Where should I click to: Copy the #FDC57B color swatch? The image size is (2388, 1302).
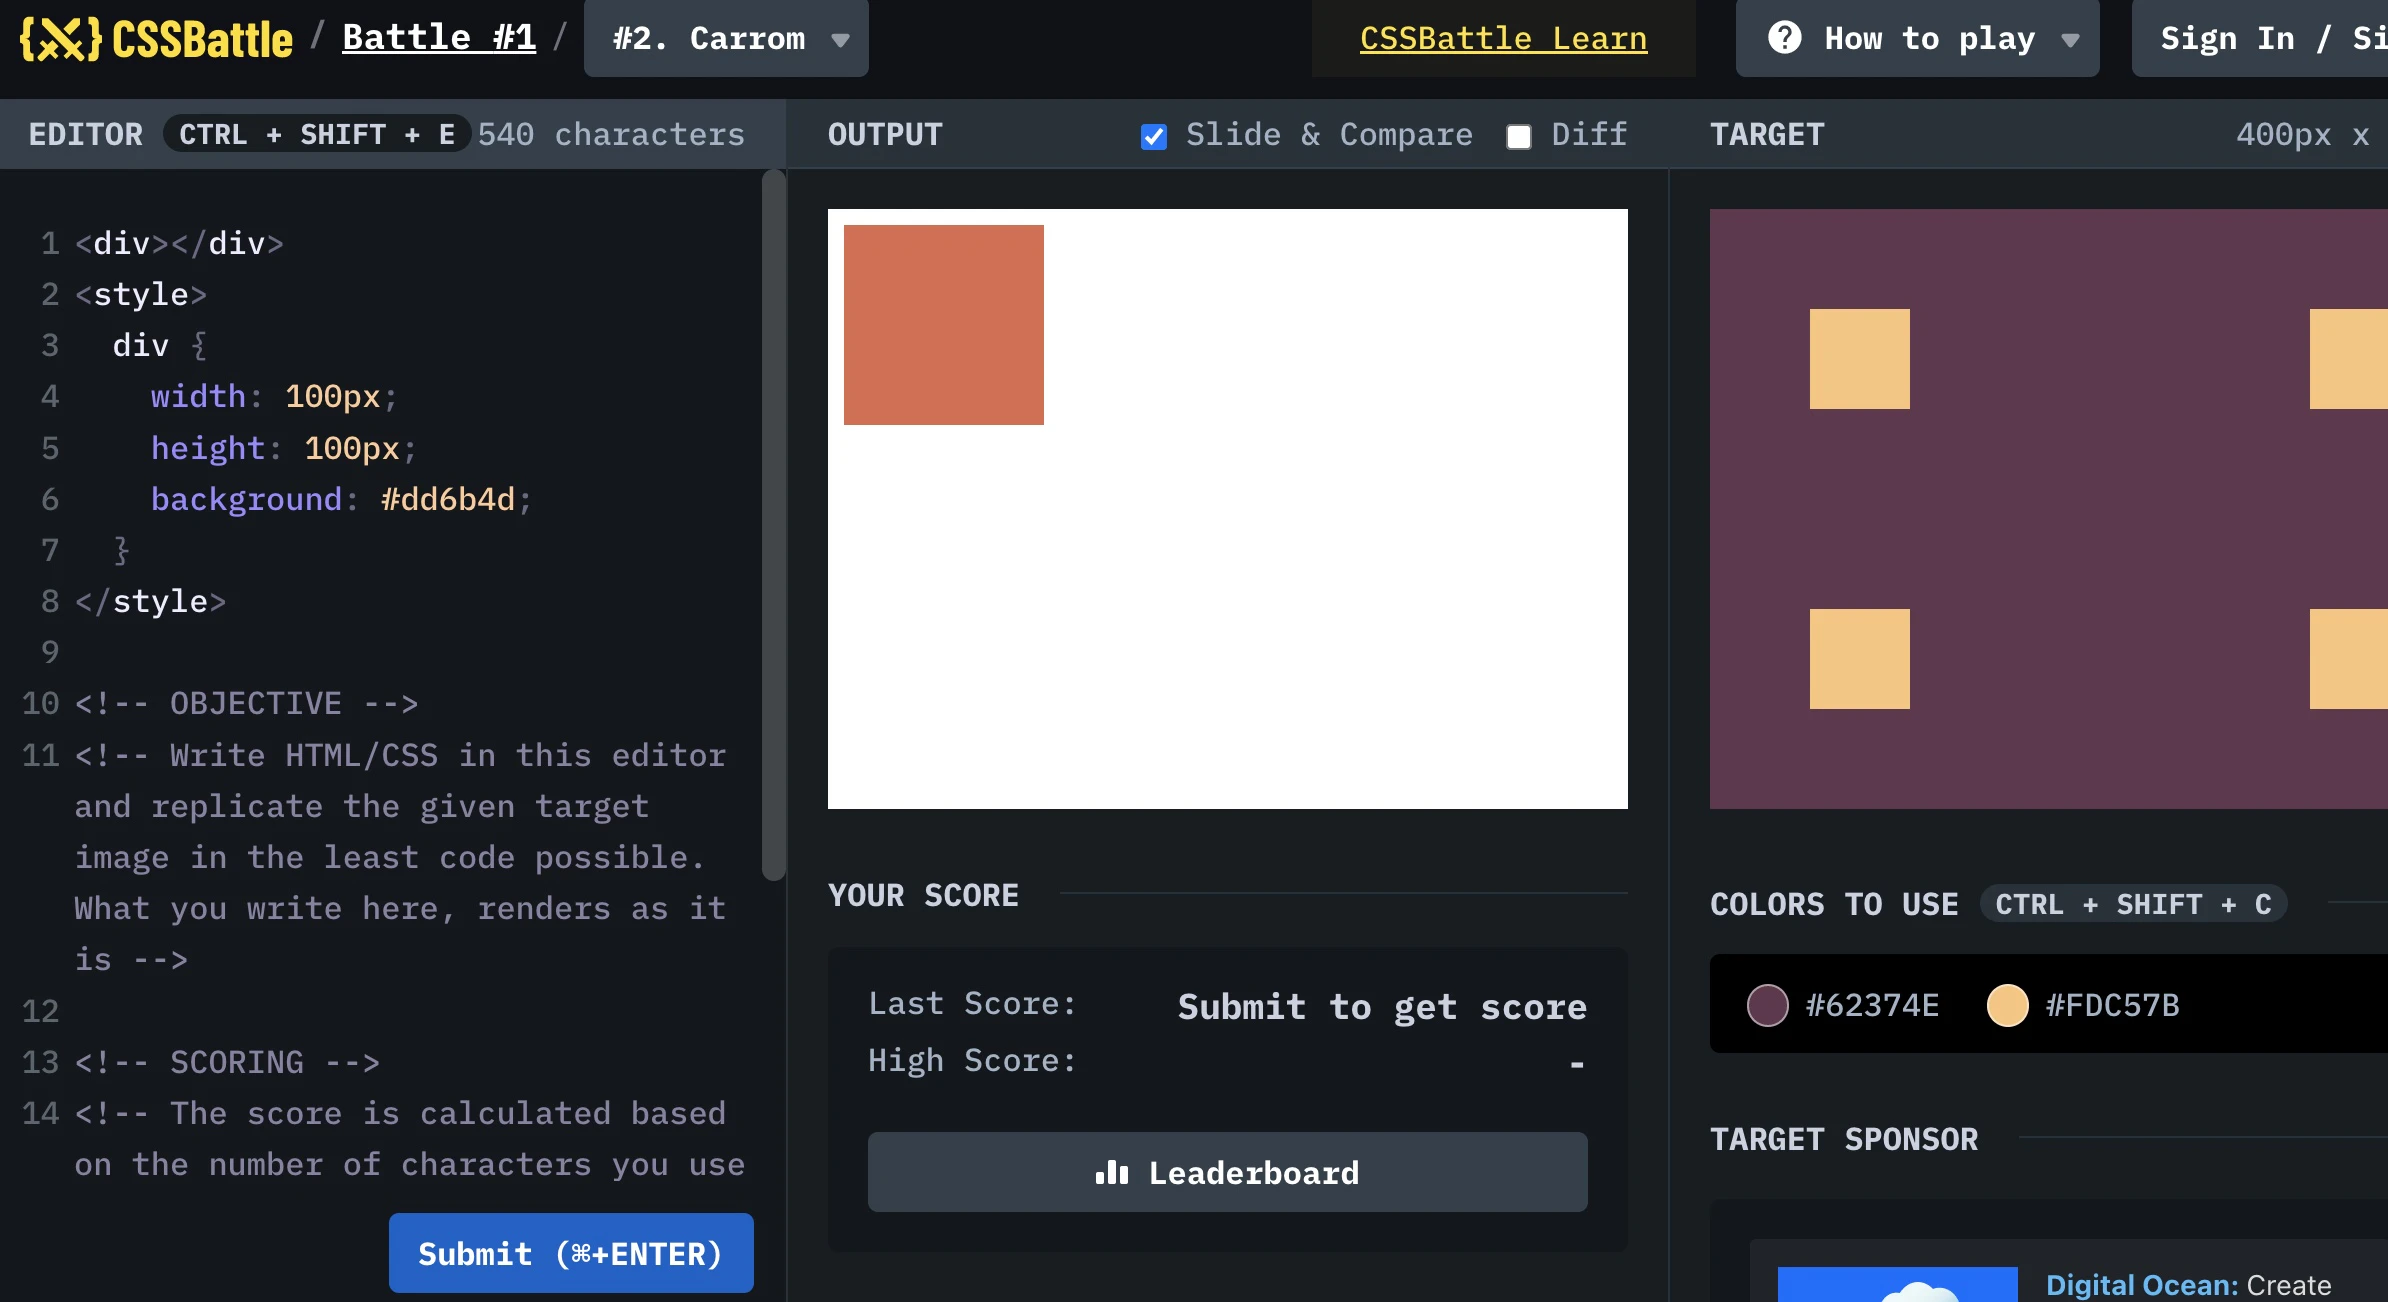coord(2007,1005)
